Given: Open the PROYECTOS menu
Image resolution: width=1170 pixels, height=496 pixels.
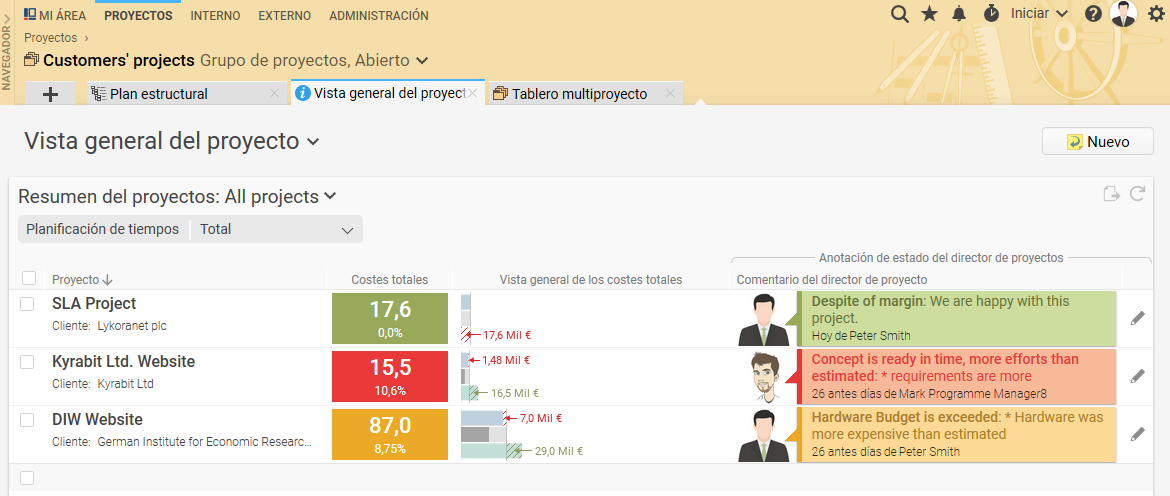Looking at the screenshot, I should [138, 15].
